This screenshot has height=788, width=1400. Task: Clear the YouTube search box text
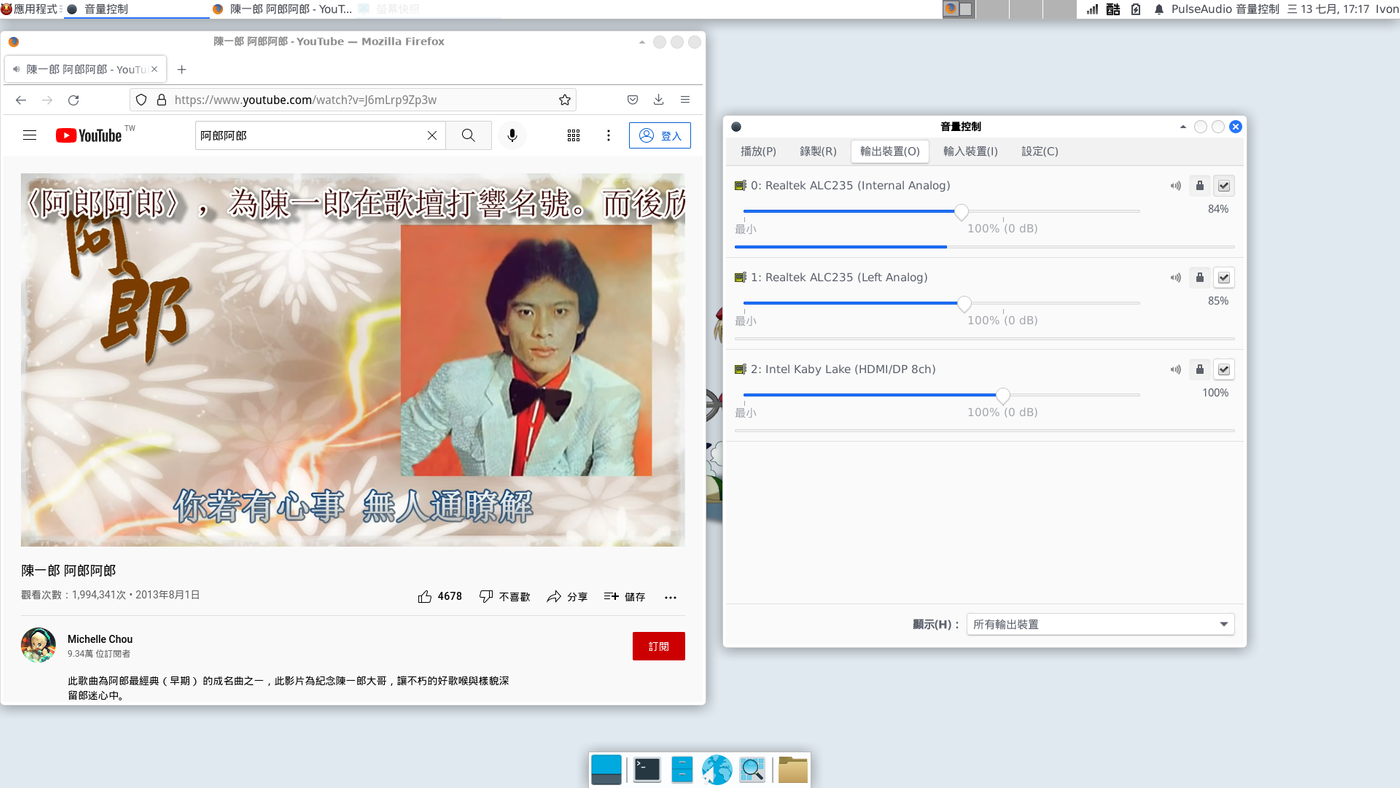click(x=432, y=135)
